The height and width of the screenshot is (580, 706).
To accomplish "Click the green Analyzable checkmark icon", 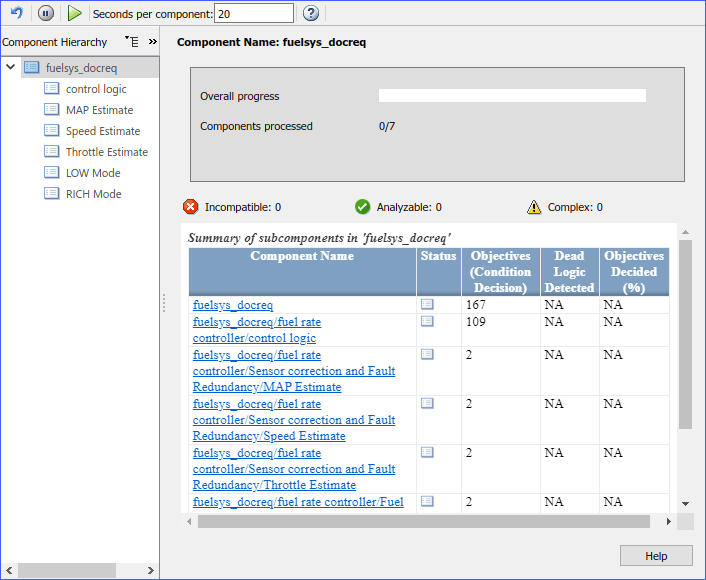I will pos(362,207).
